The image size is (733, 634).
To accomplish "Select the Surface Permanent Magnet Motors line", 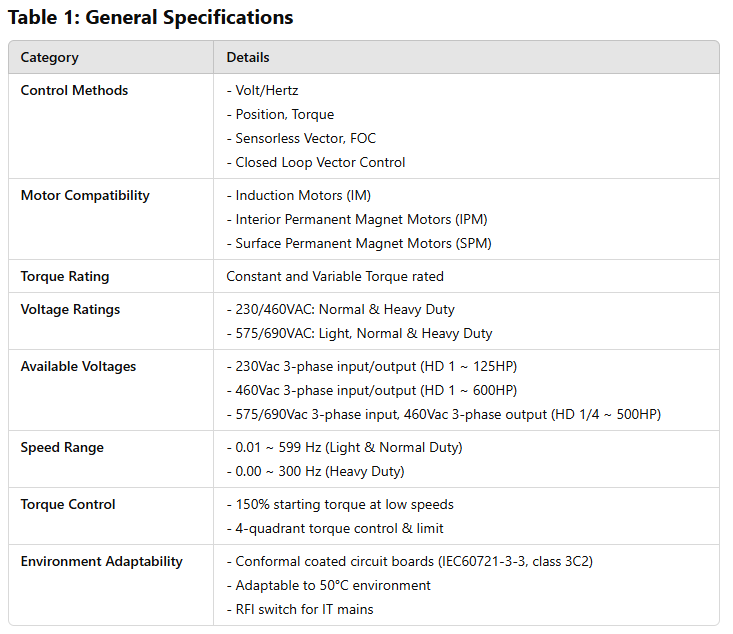I will (x=359, y=243).
